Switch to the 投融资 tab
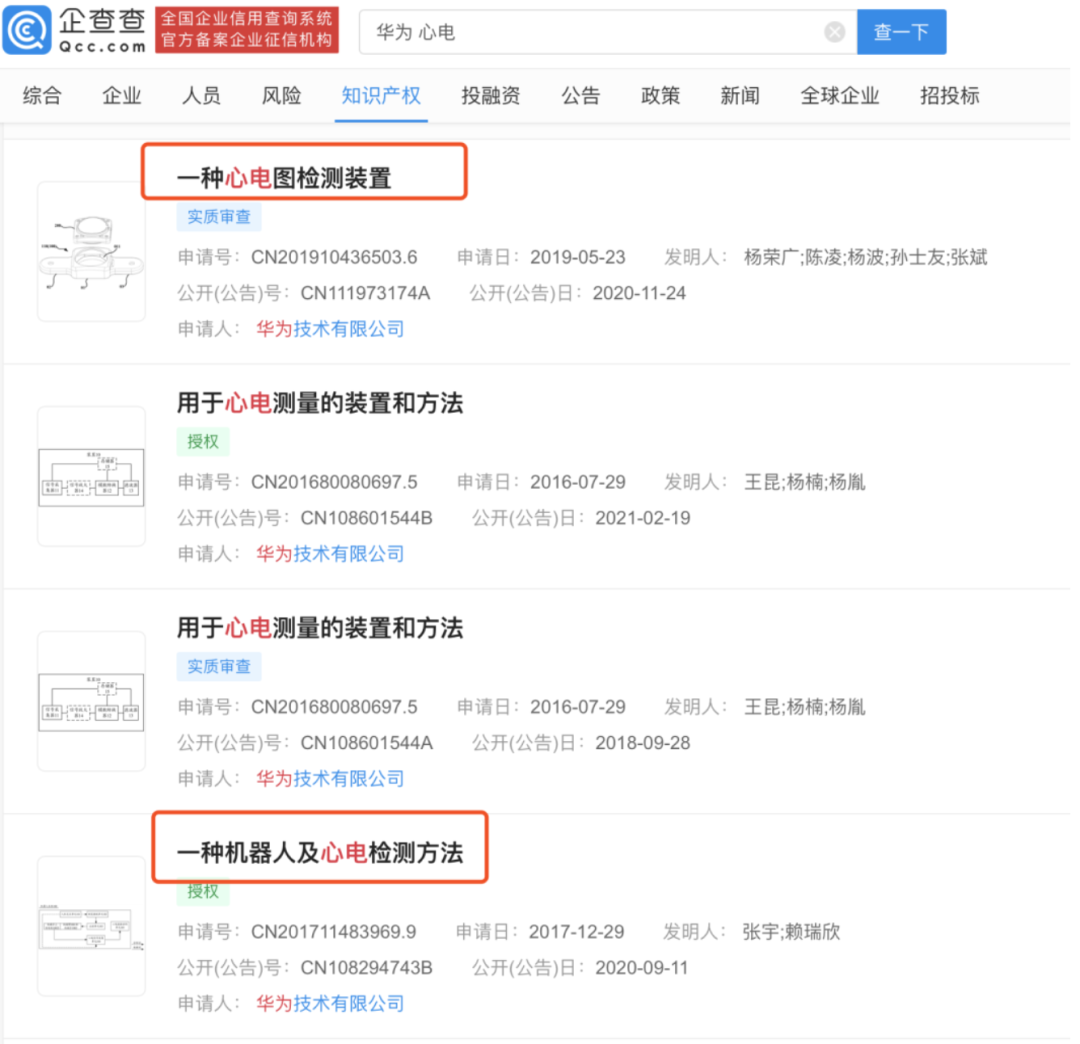The width and height of the screenshot is (1080, 1044). click(x=490, y=95)
